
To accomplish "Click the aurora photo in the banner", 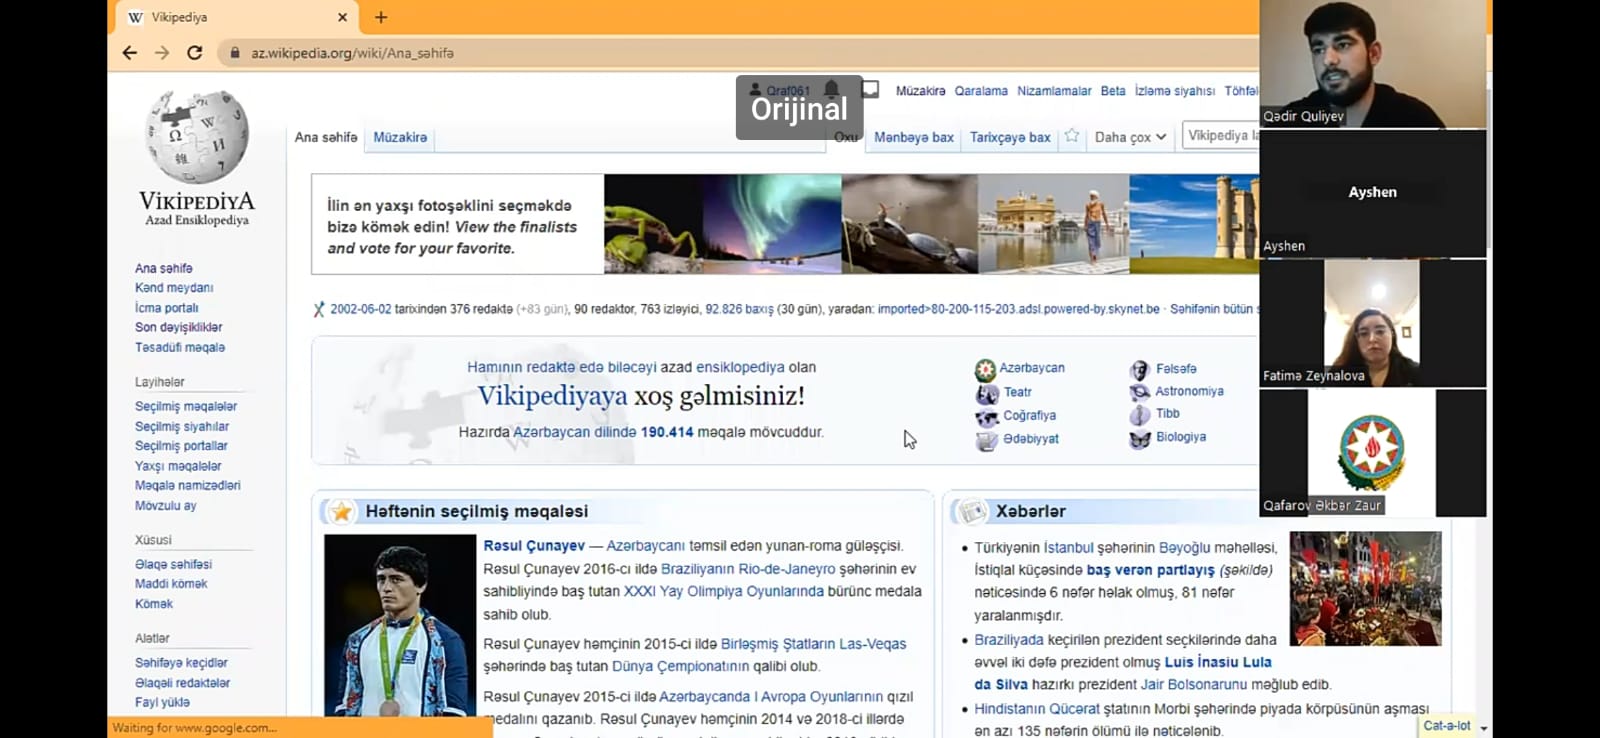I will click(772, 224).
